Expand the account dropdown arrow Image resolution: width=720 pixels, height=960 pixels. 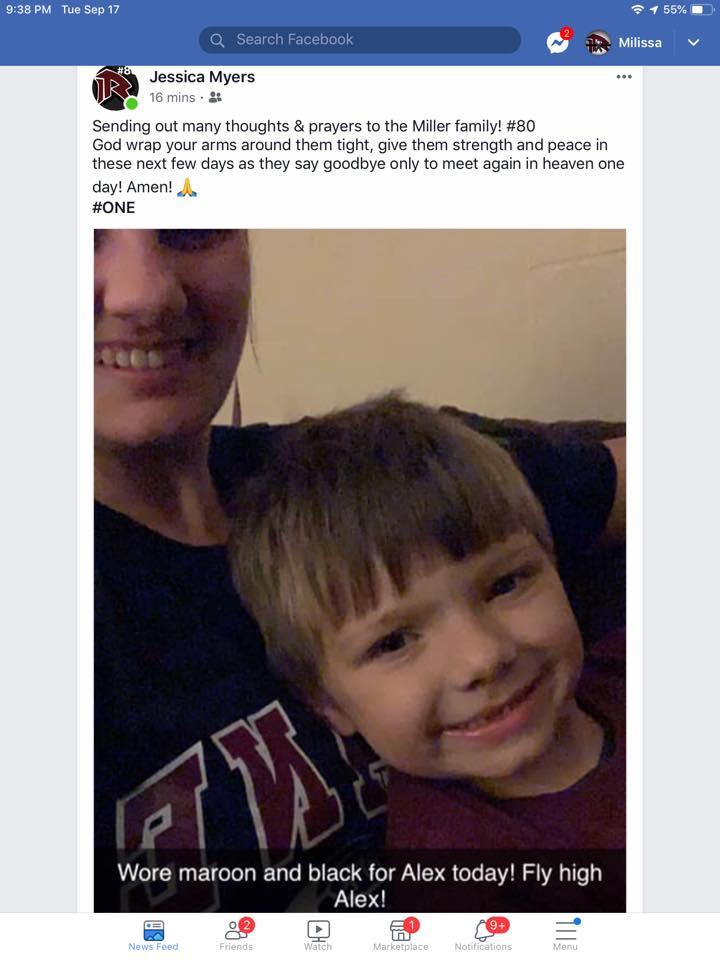pos(693,42)
